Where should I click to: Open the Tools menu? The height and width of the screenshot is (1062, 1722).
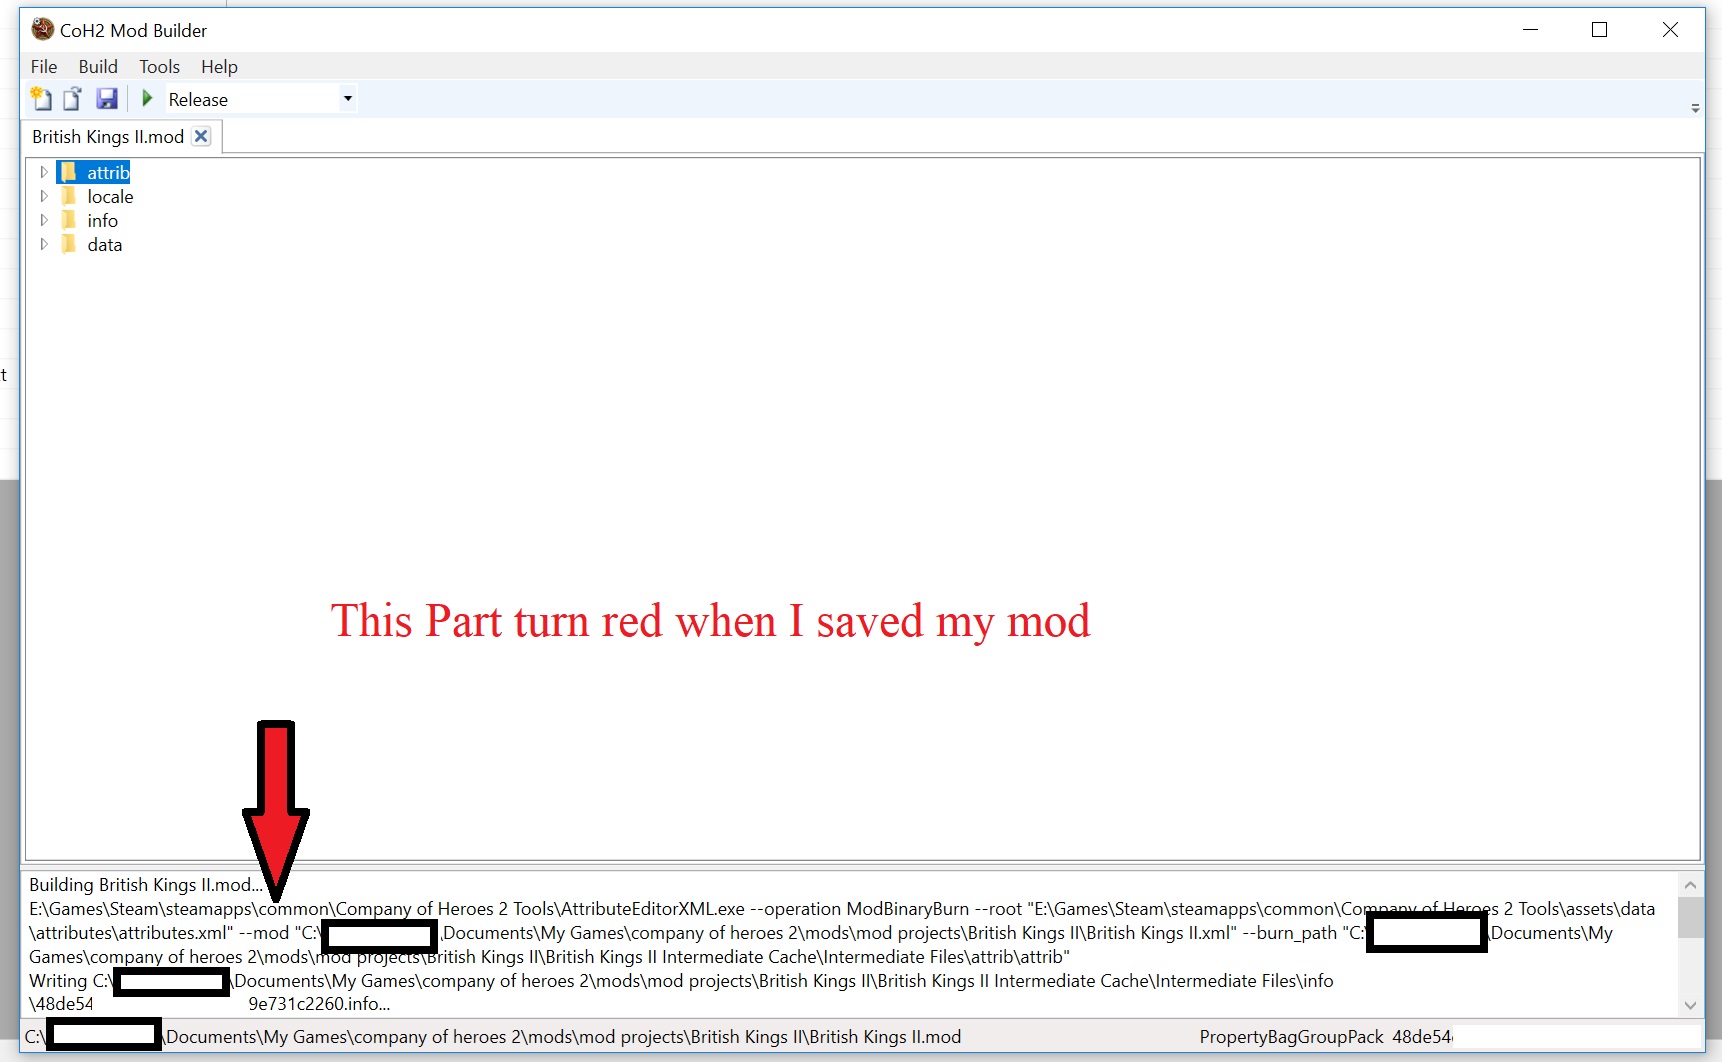point(159,66)
